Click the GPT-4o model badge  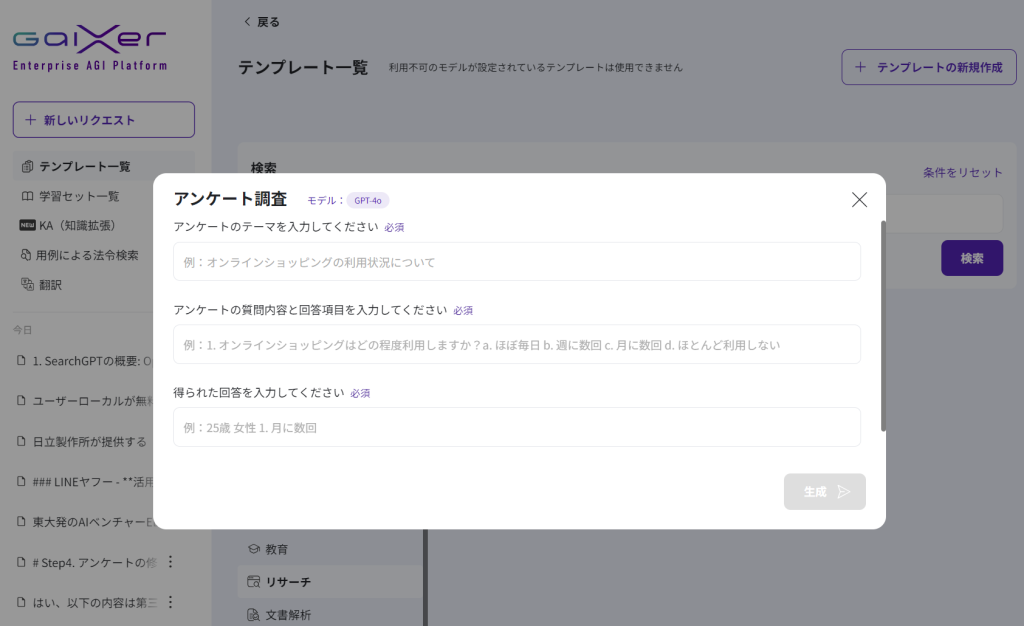(367, 200)
